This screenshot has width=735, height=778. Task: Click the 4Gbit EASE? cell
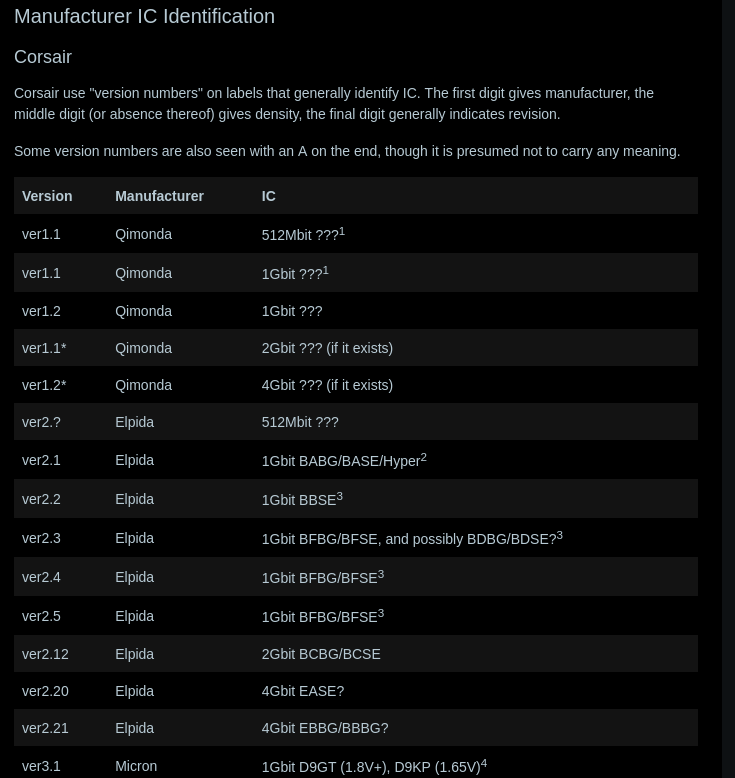click(x=303, y=692)
